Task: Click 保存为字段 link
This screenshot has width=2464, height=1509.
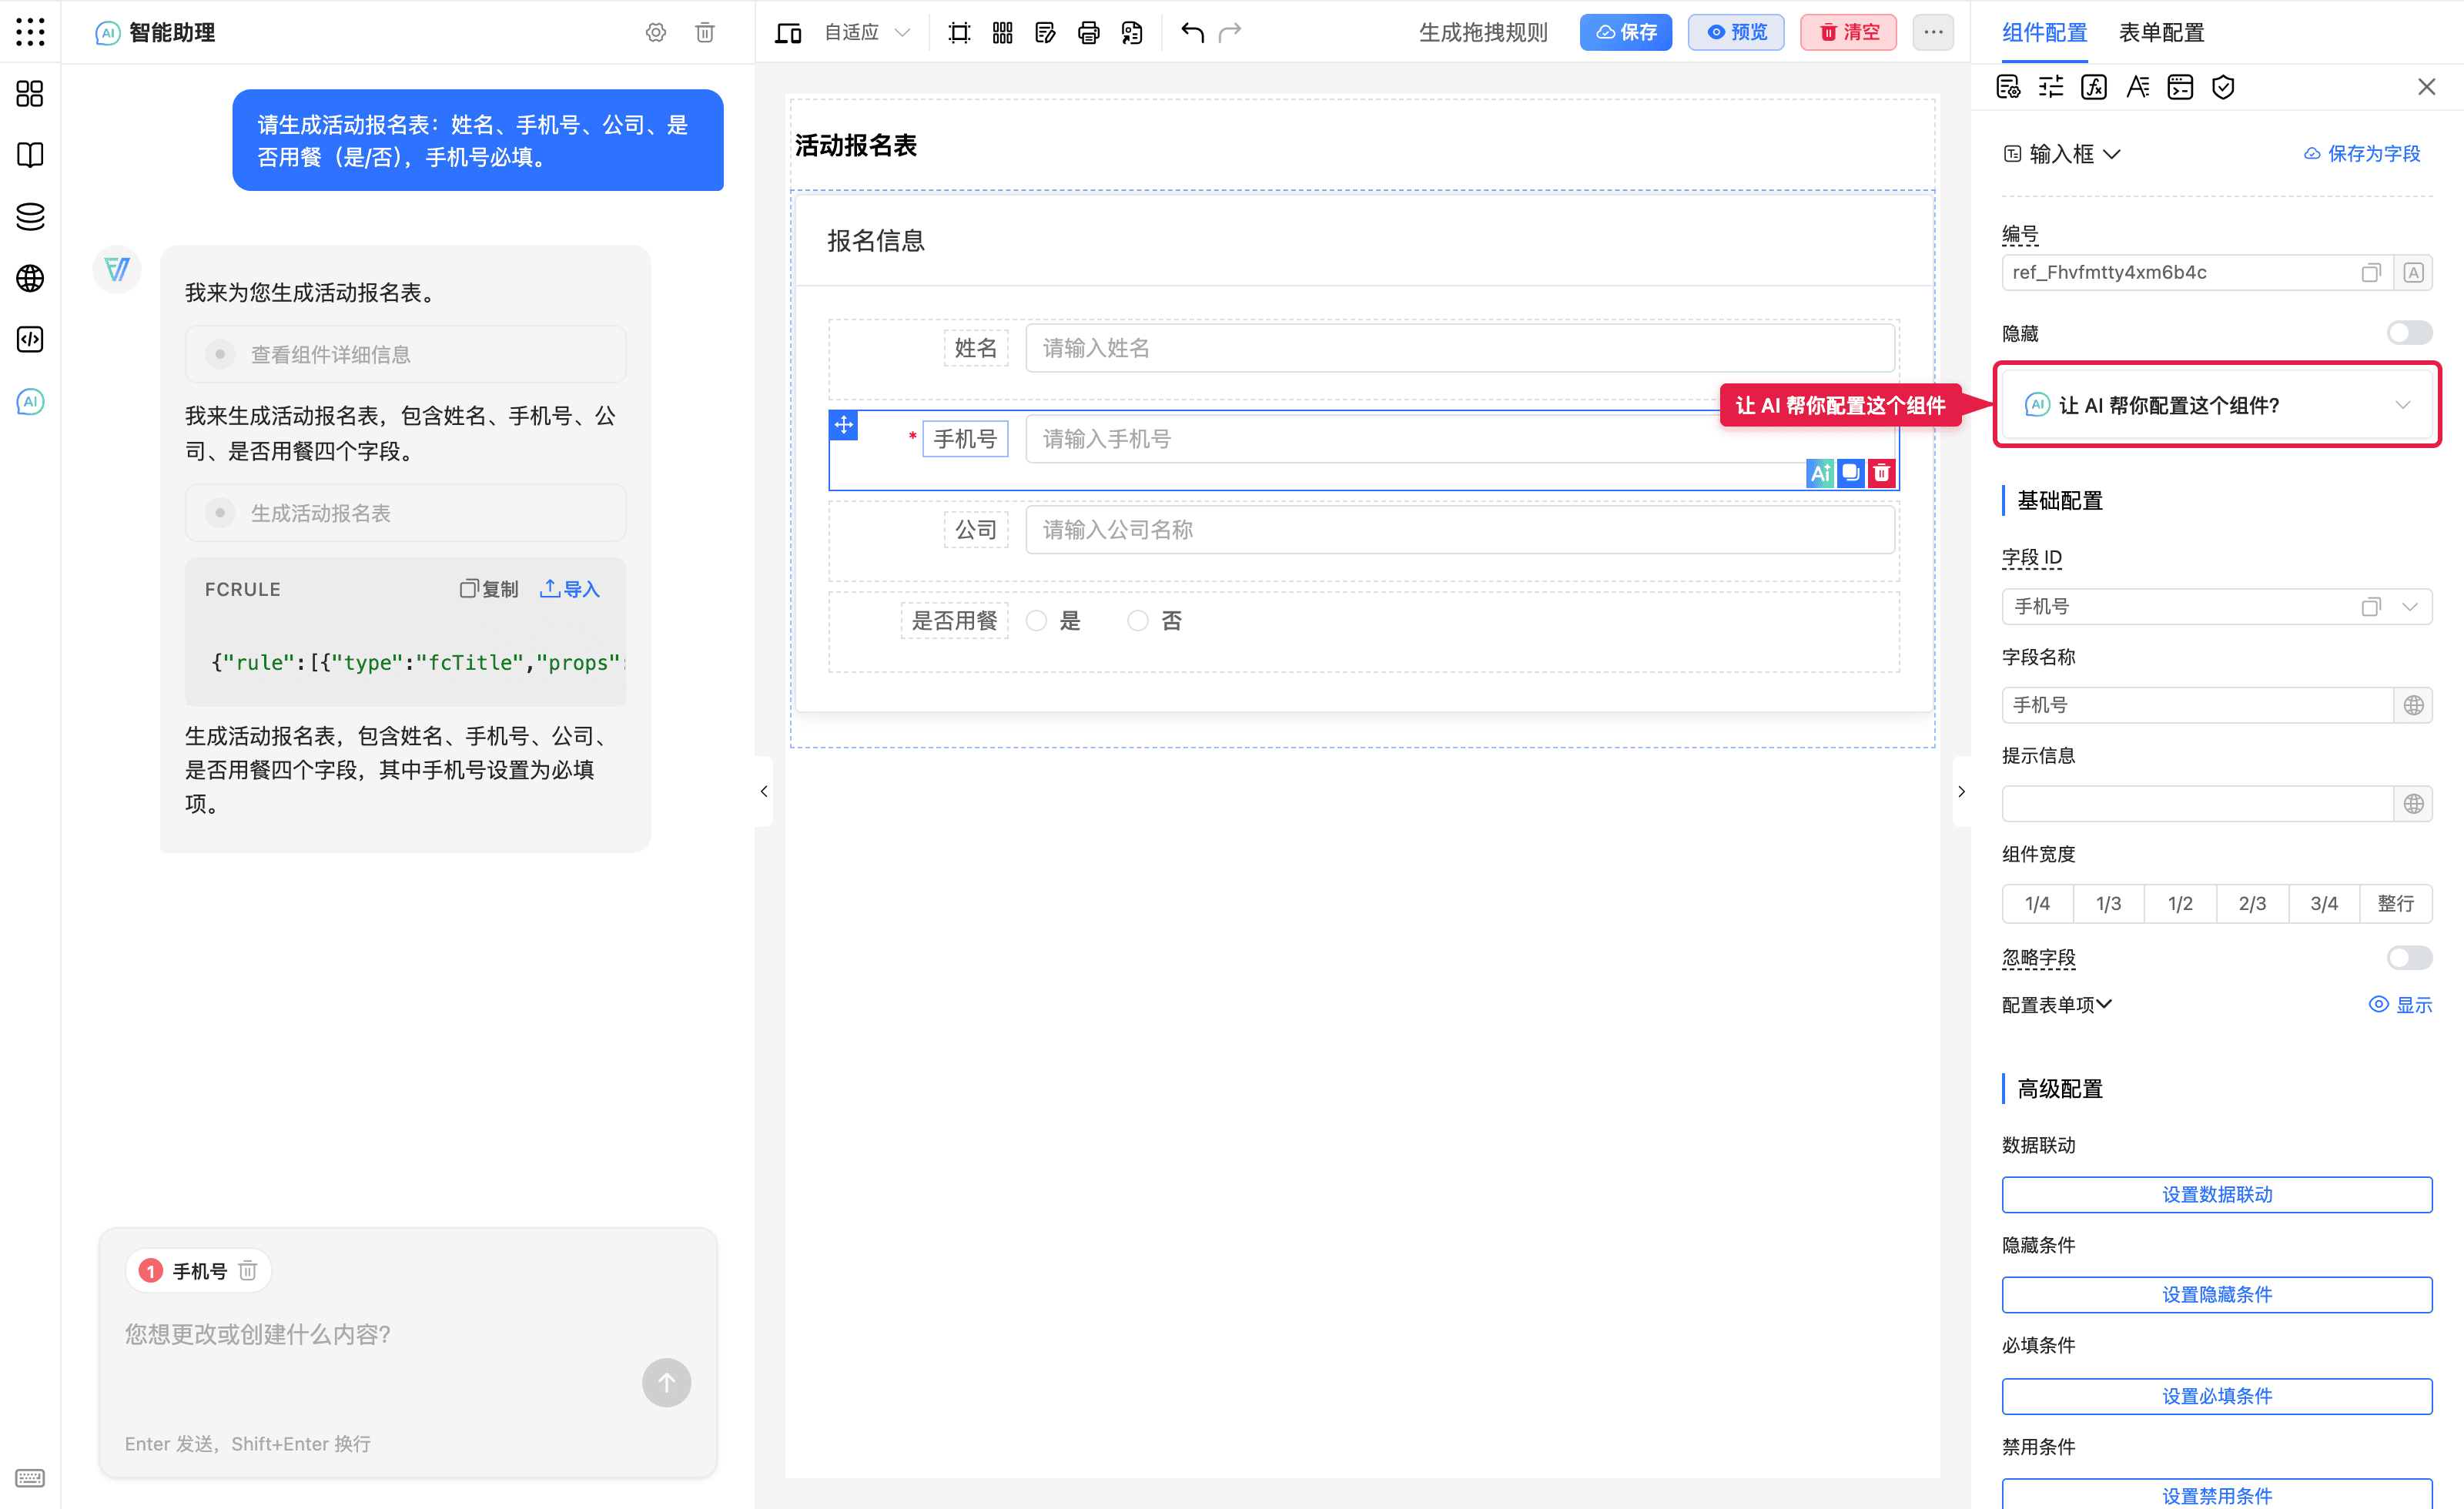Action: click(x=2362, y=154)
